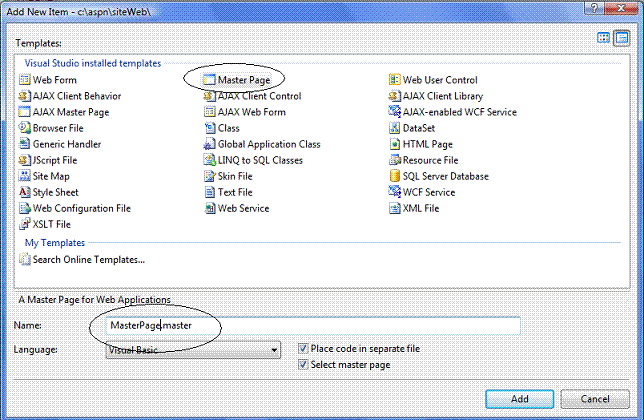Image resolution: width=644 pixels, height=420 pixels.
Task: Click the Search Online Templates... label
Action: pyautogui.click(x=89, y=259)
